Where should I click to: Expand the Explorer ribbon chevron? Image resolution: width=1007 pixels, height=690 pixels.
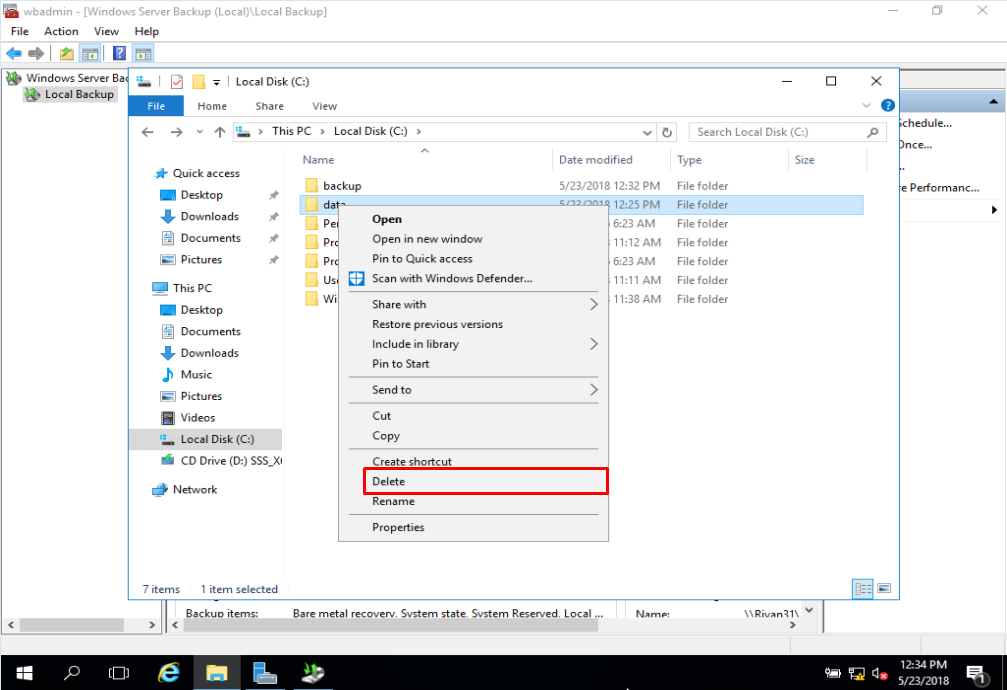(x=866, y=105)
